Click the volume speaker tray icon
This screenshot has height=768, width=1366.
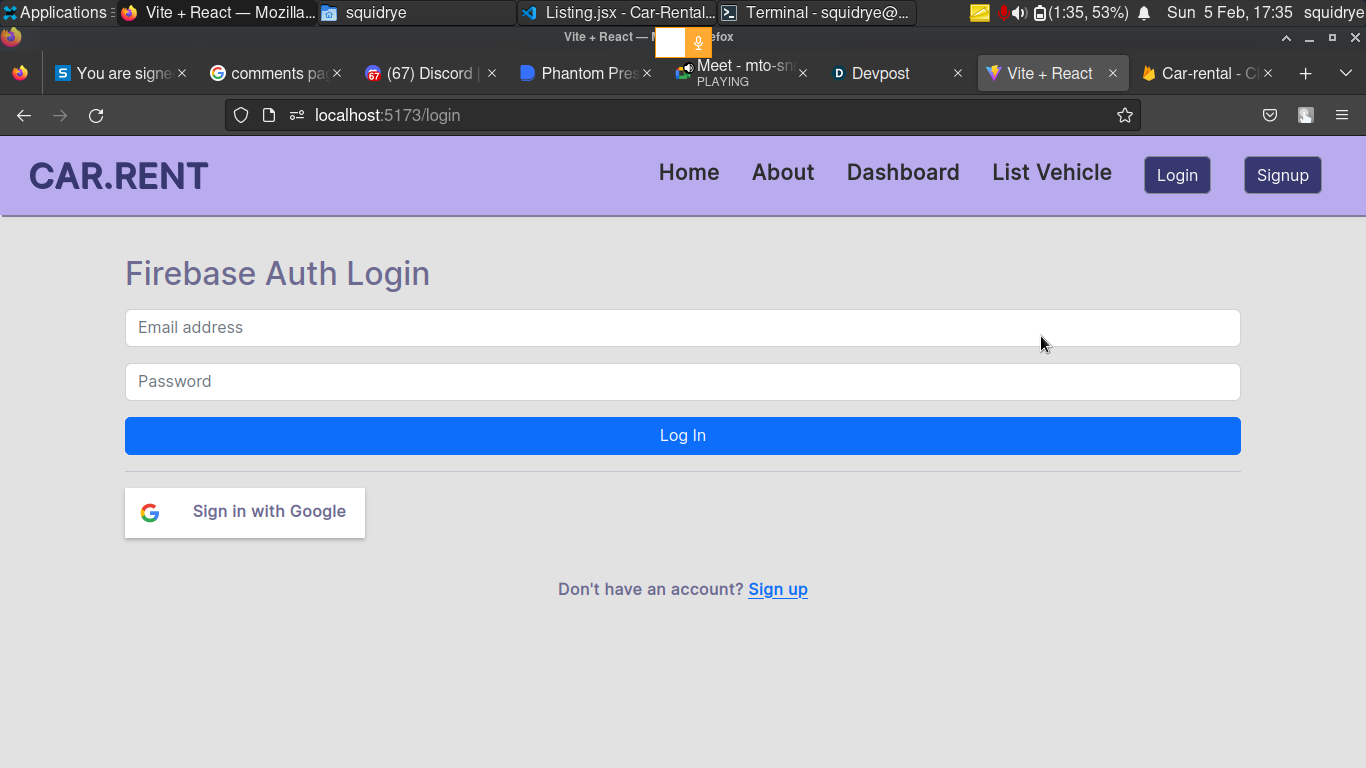coord(1019,13)
